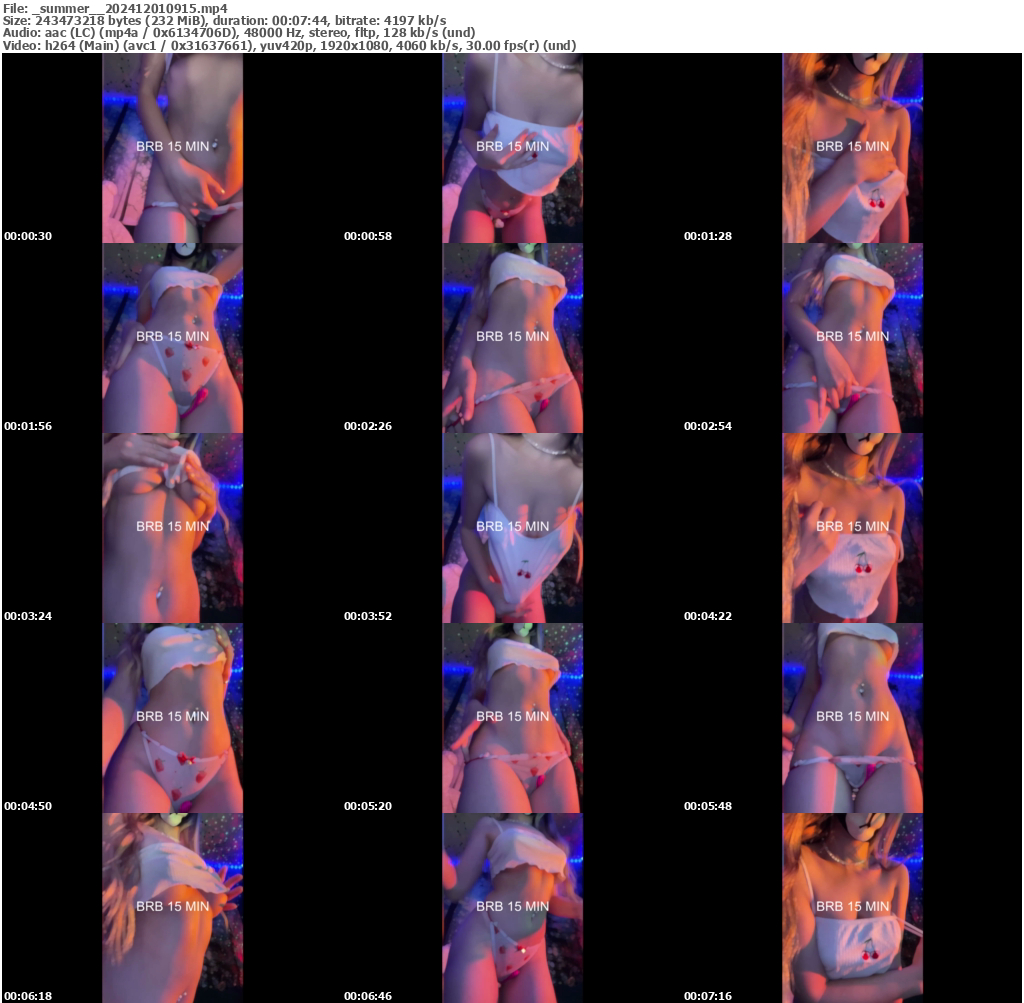Click the timestamp text 00:03:52
This screenshot has width=1024, height=1003.
click(366, 616)
